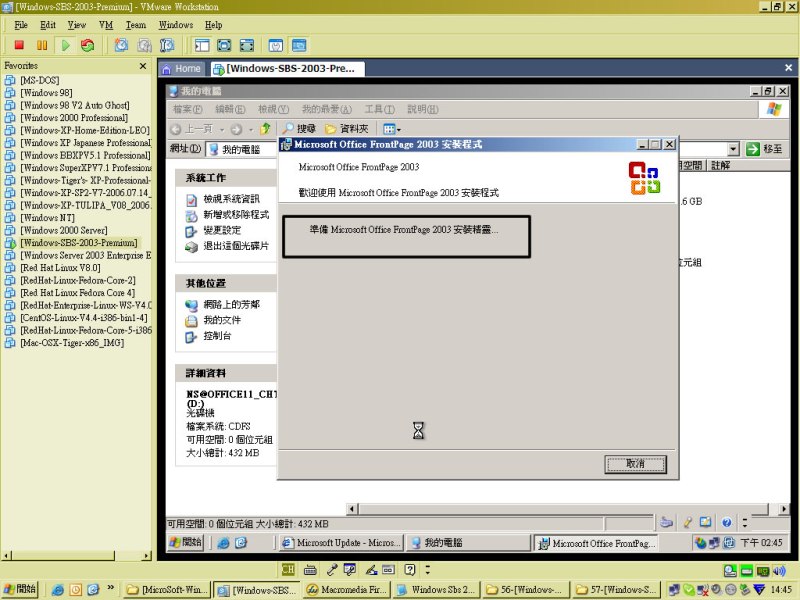Click 取消 button in FrontPage setup
Screen dimensions: 800x600
[x=635, y=464]
